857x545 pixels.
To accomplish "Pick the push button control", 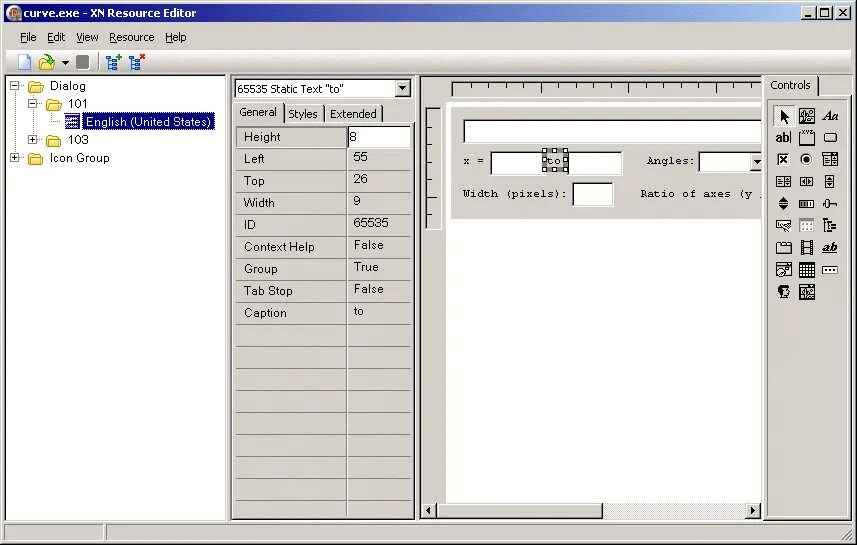I will click(x=830, y=138).
